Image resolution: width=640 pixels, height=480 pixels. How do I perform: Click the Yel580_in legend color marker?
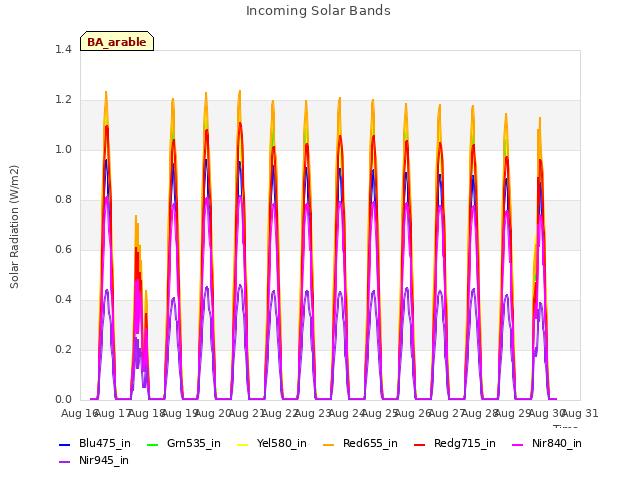(x=242, y=444)
